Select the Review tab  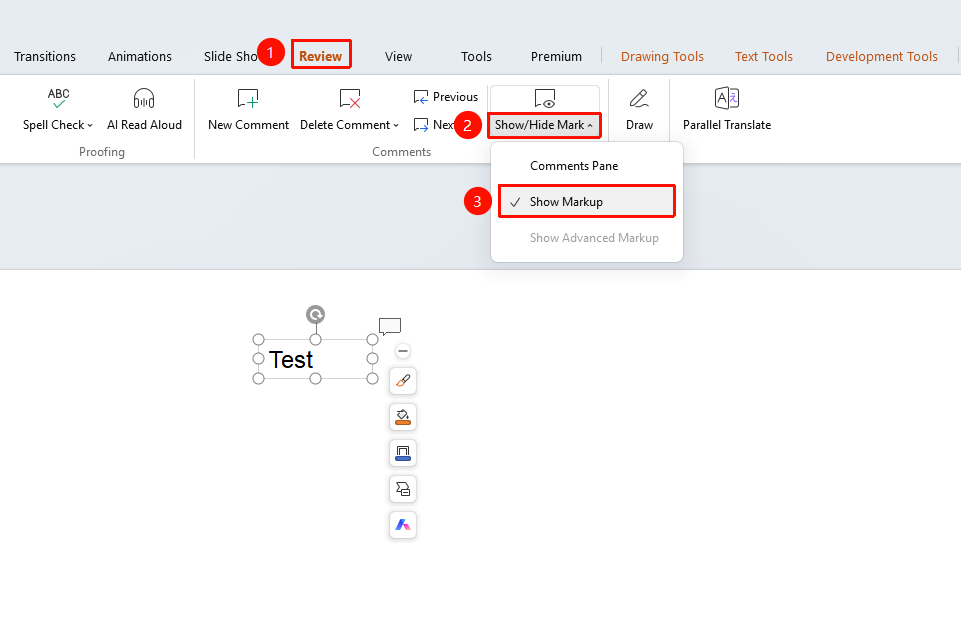click(x=321, y=56)
